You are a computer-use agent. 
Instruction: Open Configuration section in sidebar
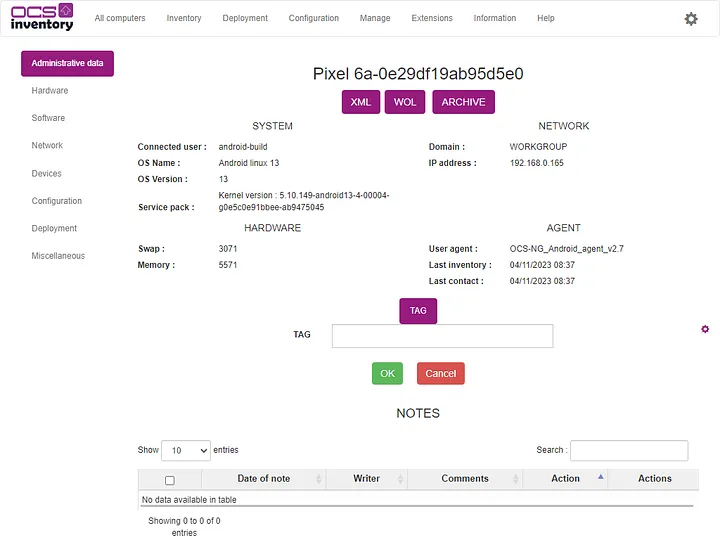click(x=56, y=201)
